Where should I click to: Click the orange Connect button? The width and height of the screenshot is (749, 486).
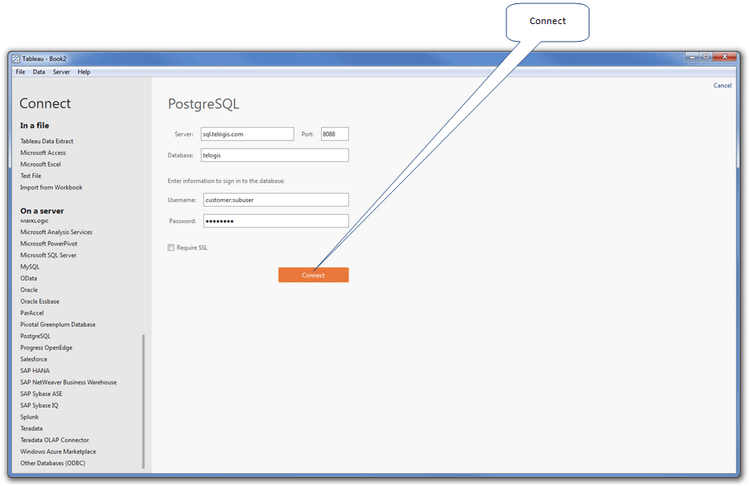tap(313, 275)
